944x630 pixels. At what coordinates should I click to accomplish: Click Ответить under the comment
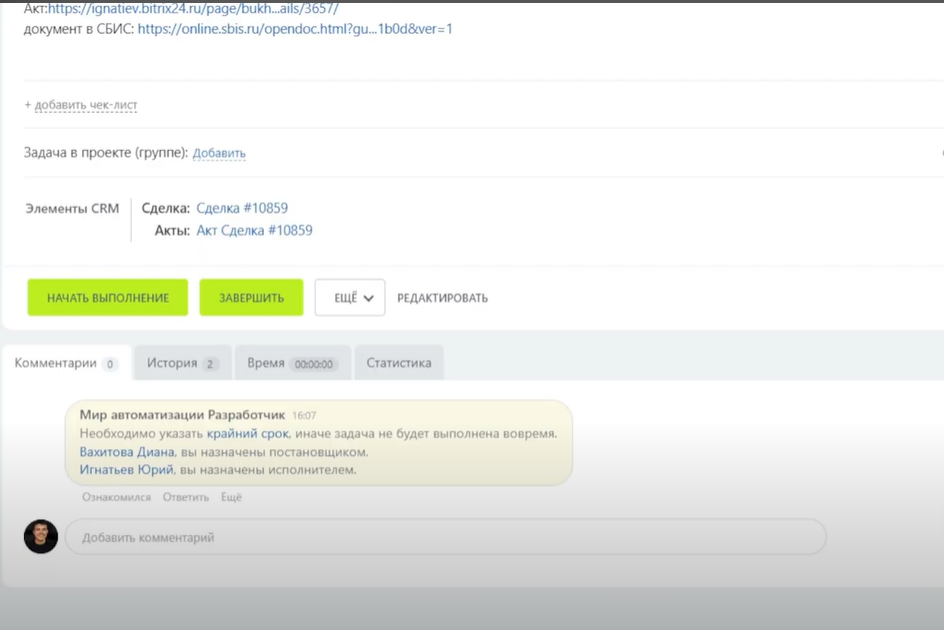tap(185, 497)
